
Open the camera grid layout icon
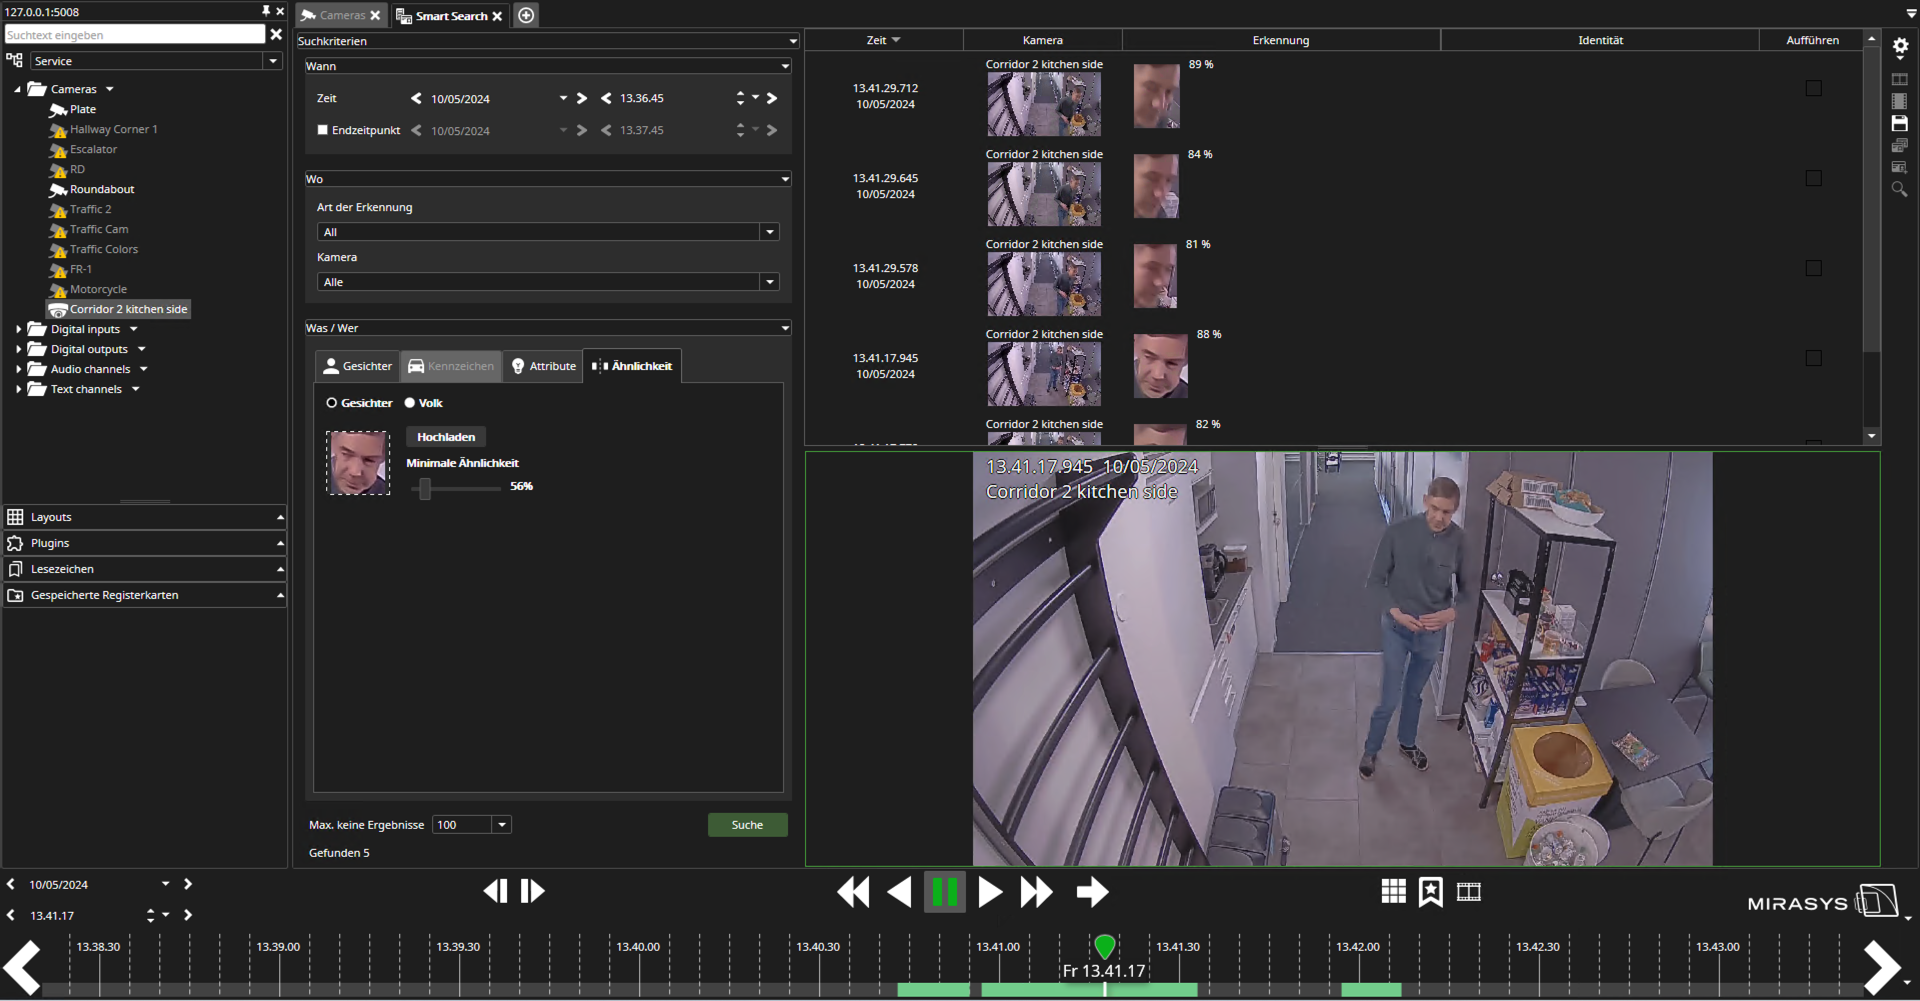click(x=1393, y=891)
